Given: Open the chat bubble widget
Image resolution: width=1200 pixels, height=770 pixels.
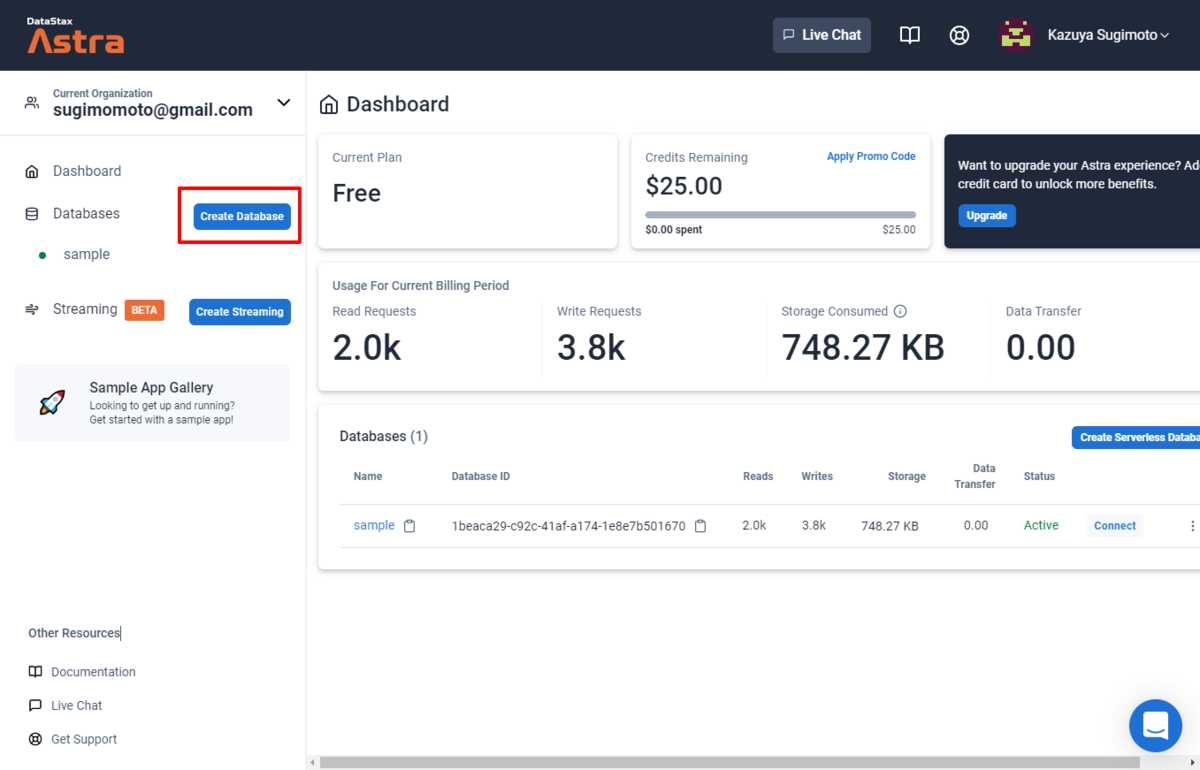Looking at the screenshot, I should pos(1155,725).
